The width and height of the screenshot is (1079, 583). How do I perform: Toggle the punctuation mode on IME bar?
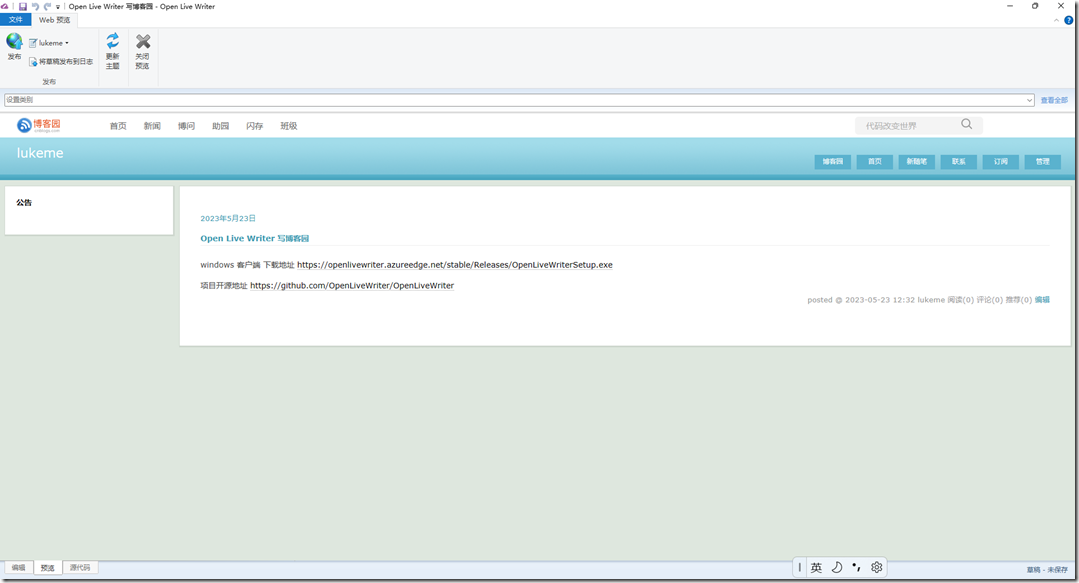point(857,568)
